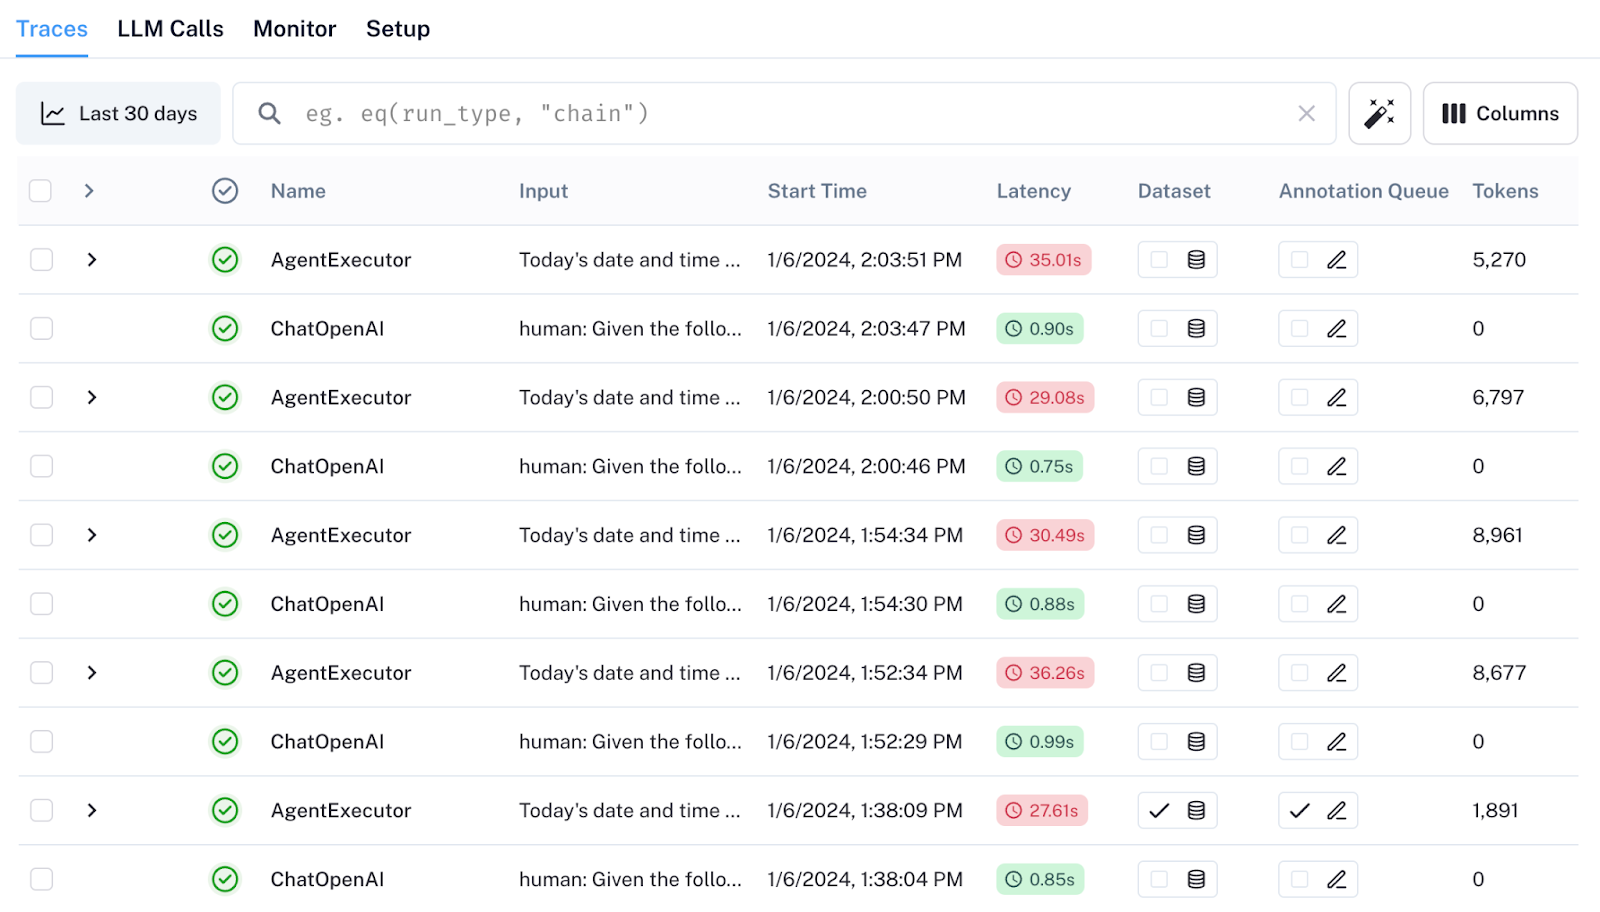
Task: Click the Tokens column header
Action: pyautogui.click(x=1505, y=191)
